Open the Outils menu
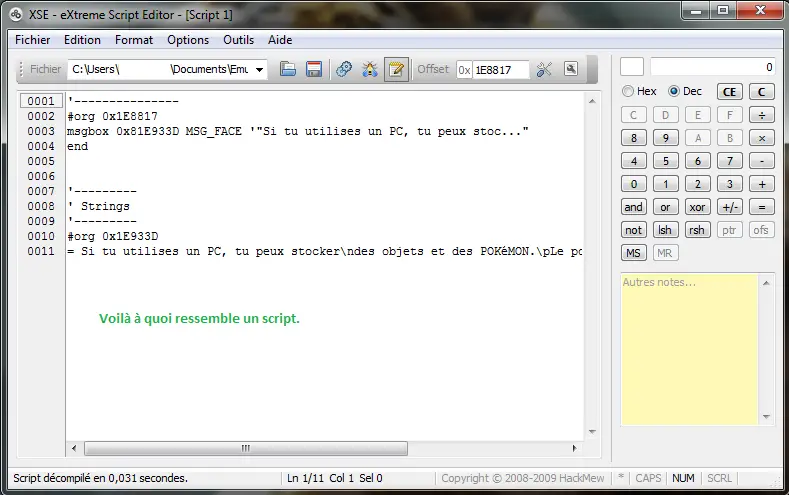 [239, 40]
